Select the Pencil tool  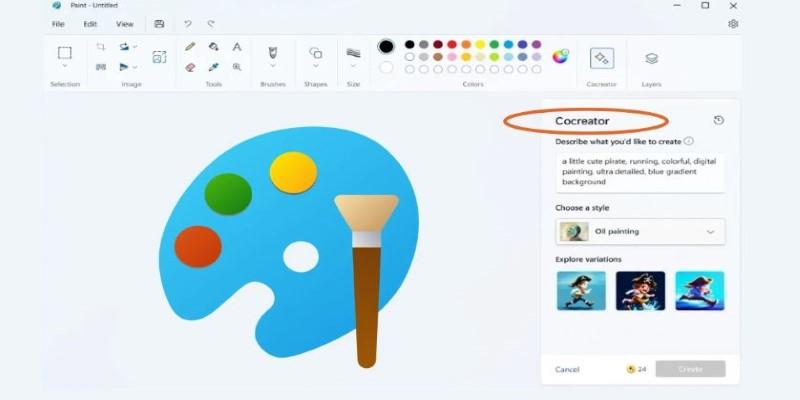point(190,47)
